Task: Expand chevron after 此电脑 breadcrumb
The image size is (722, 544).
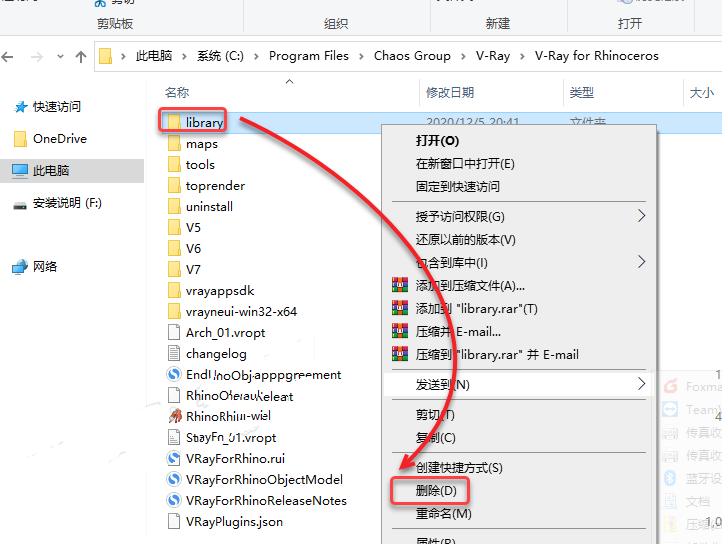Action: coord(184,56)
